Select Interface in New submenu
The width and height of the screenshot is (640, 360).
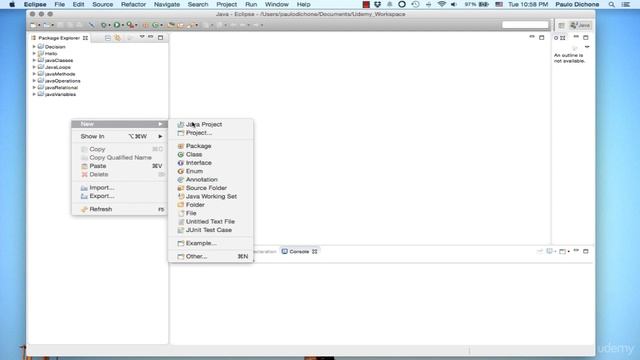tap(211, 162)
